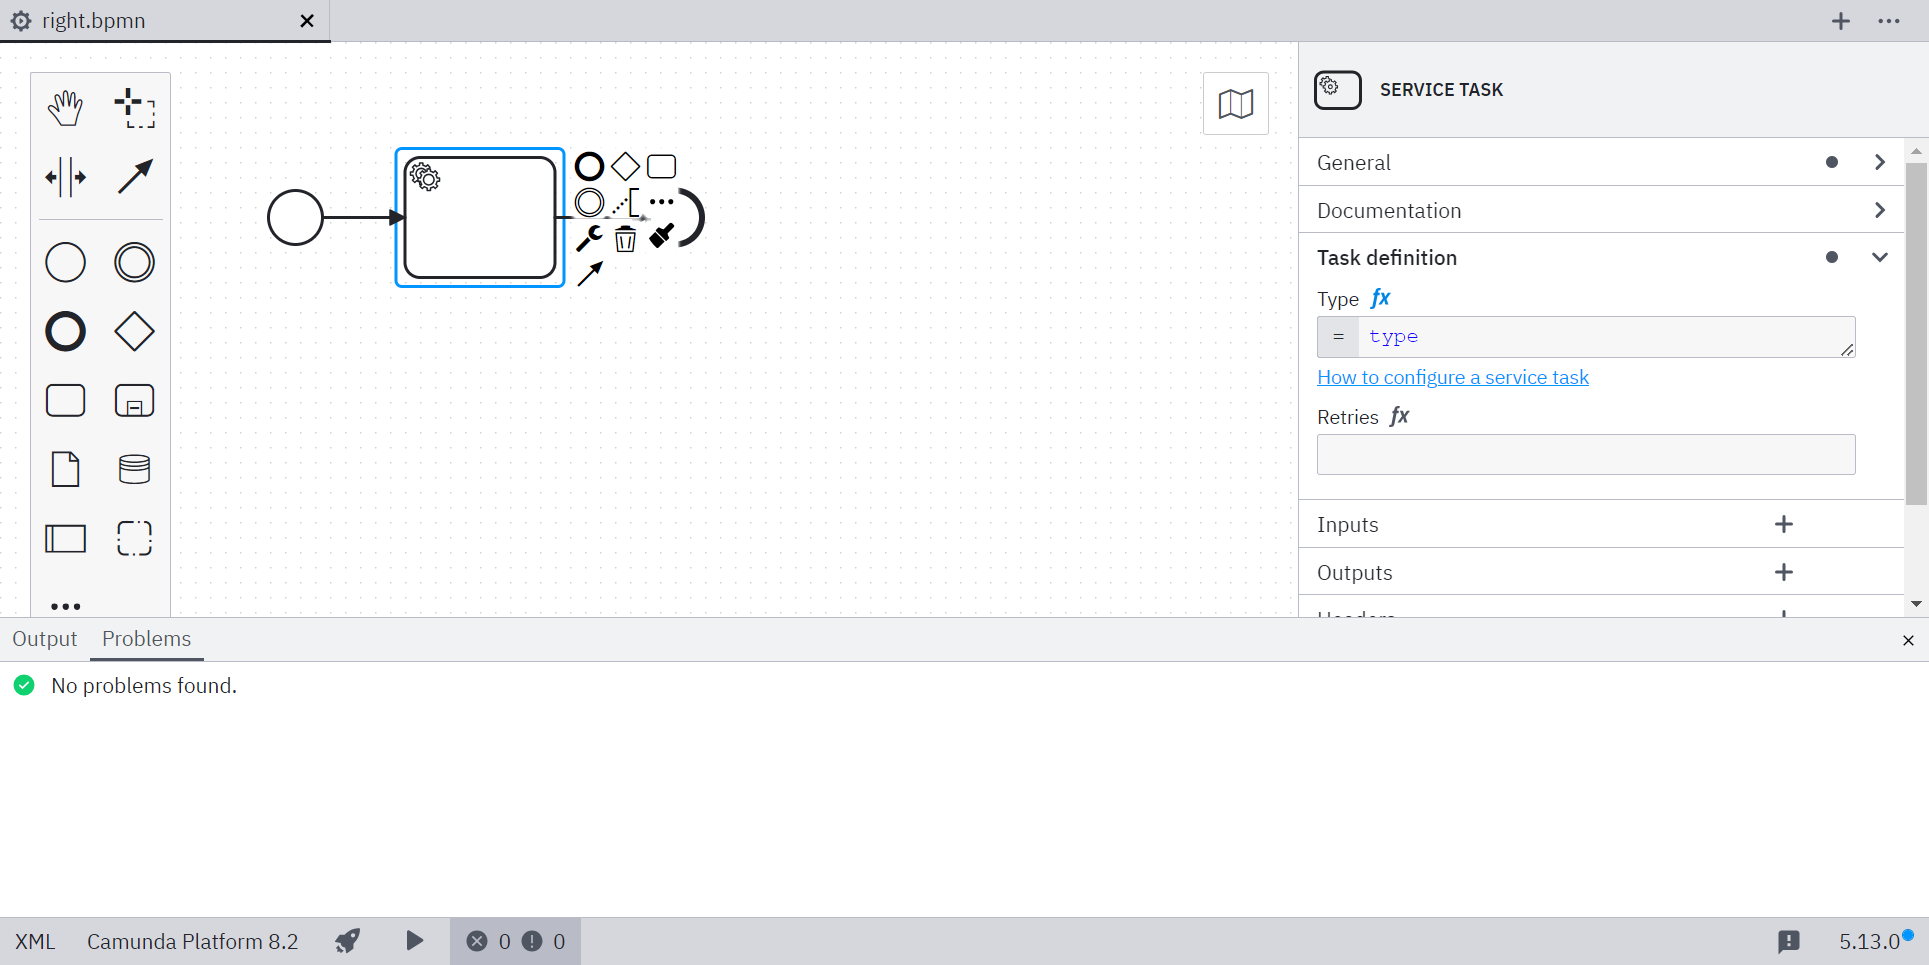Select Data Store in palette
Image resolution: width=1929 pixels, height=965 pixels.
pos(134,469)
